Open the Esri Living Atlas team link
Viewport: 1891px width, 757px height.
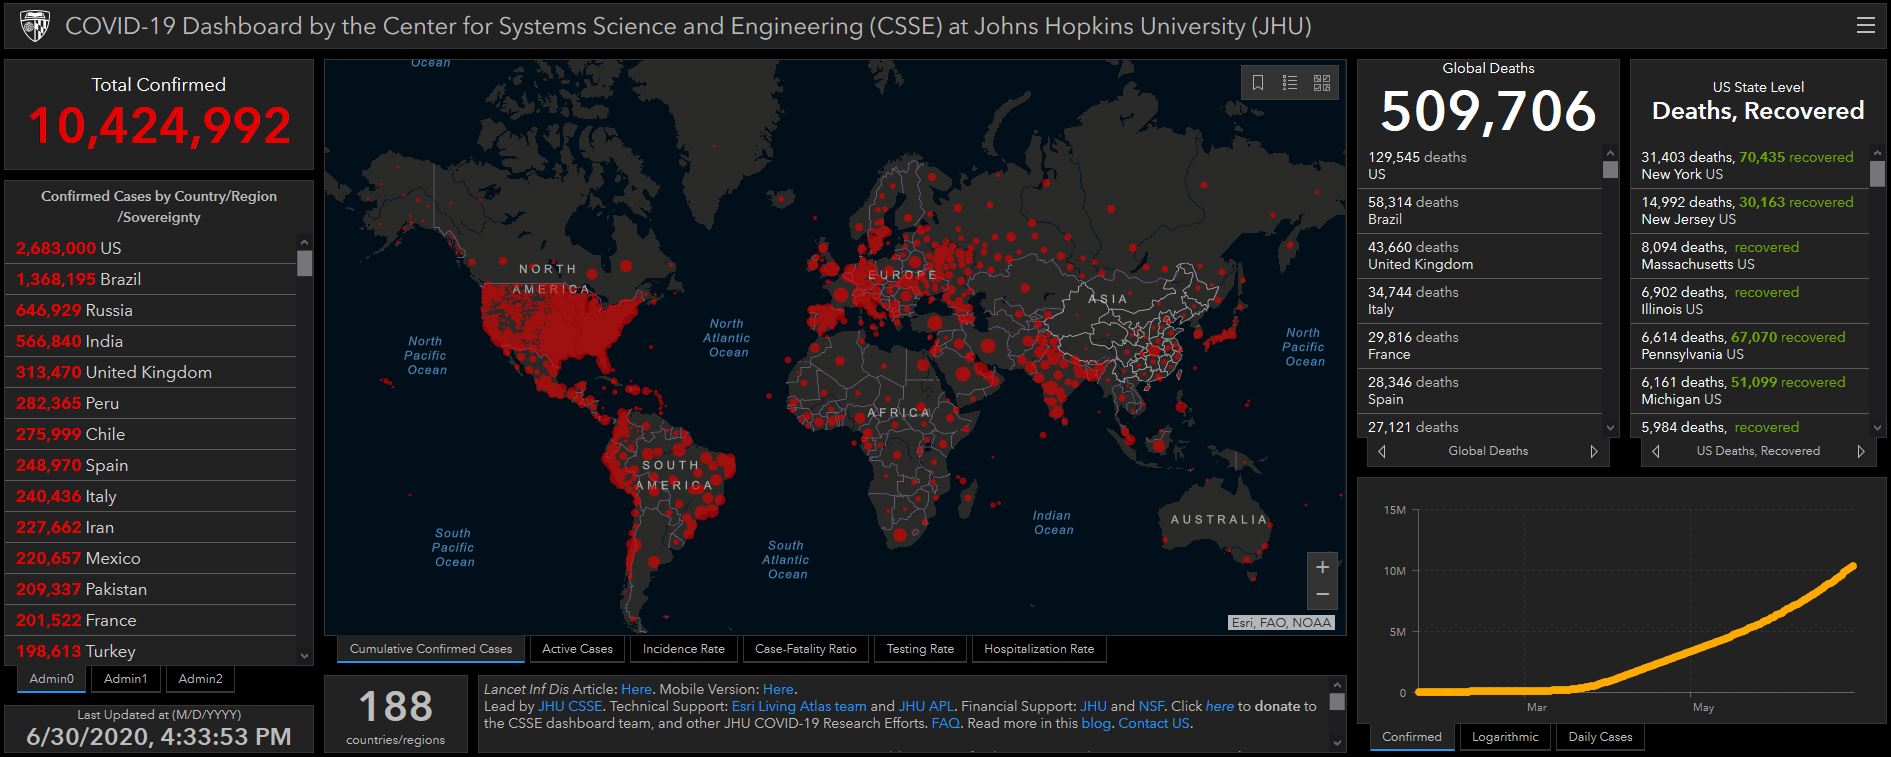coord(799,706)
